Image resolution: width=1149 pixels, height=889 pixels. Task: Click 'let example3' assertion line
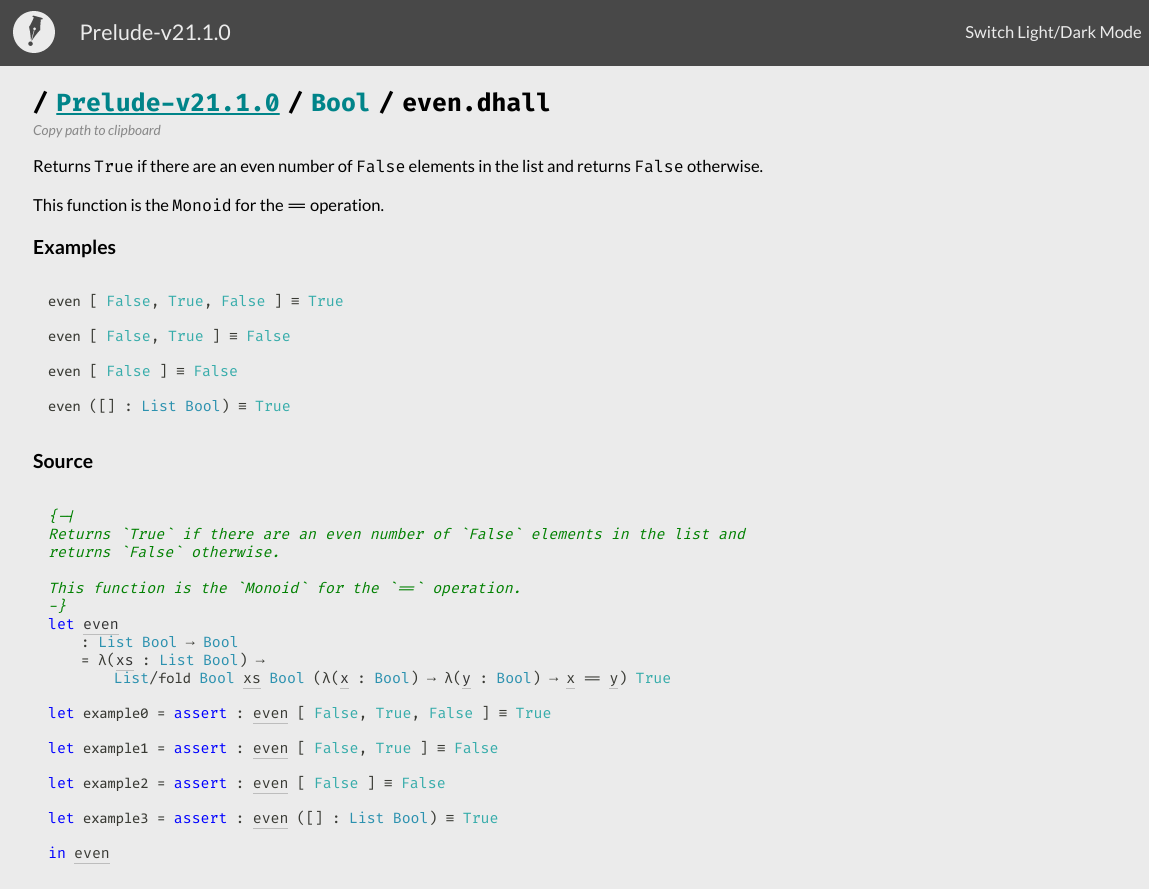pyautogui.click(x=273, y=819)
